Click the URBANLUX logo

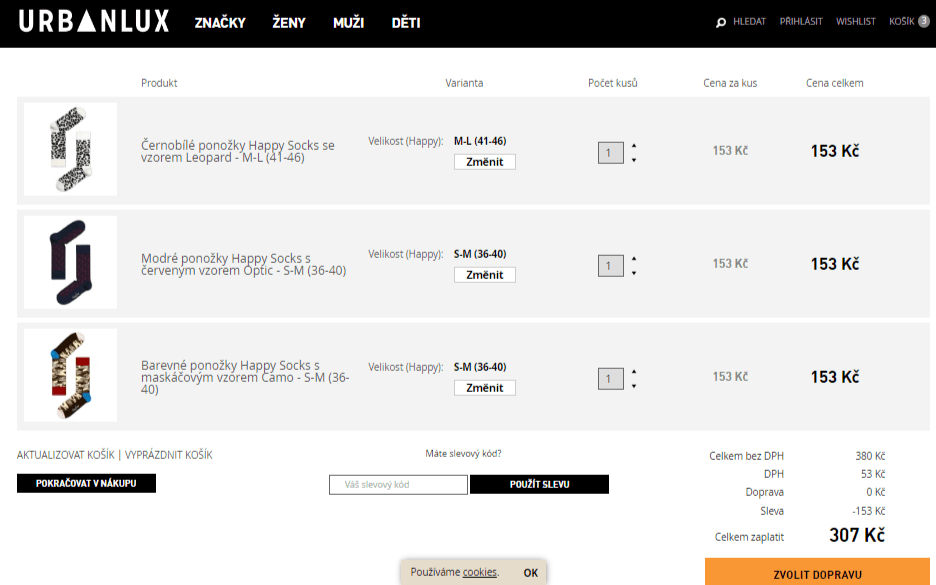coord(94,21)
